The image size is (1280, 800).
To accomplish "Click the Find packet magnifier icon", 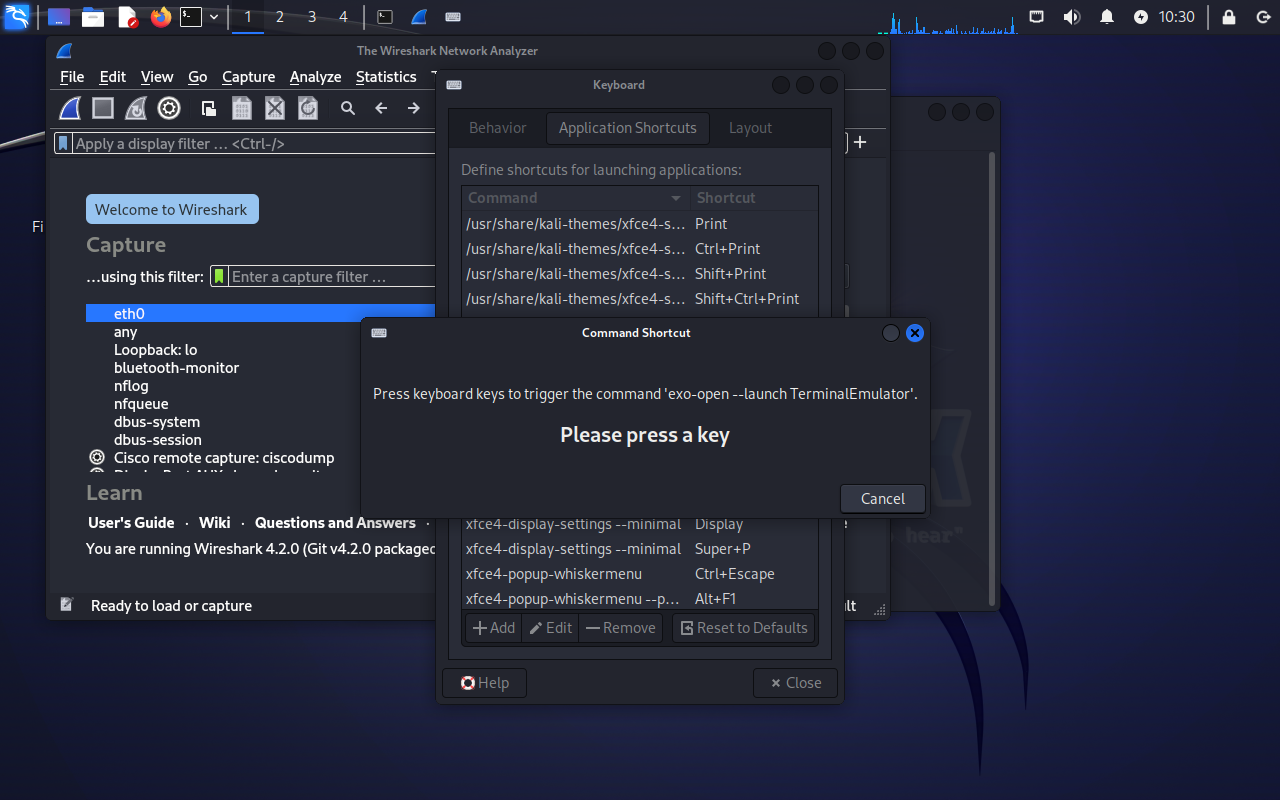I will point(347,108).
